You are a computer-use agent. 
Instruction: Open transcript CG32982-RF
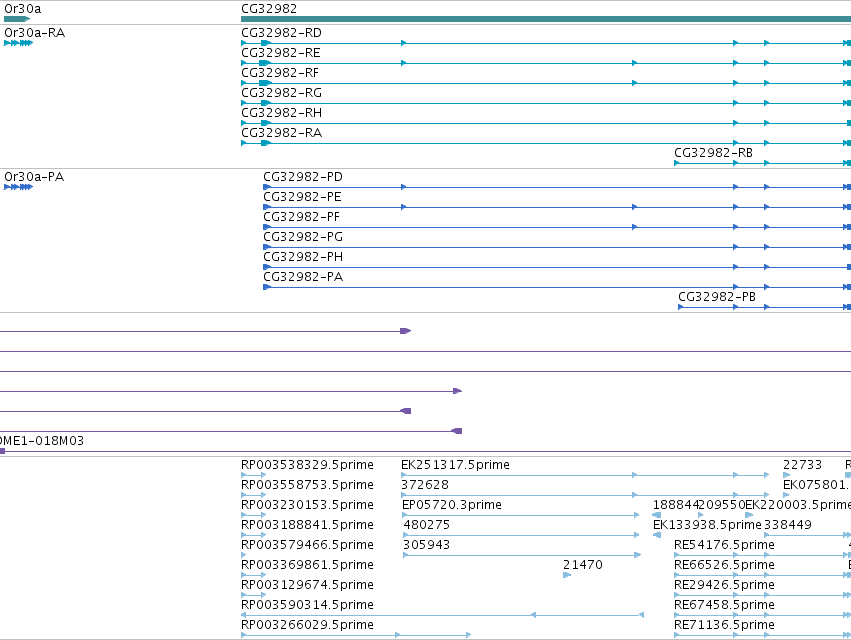[x=280, y=73]
